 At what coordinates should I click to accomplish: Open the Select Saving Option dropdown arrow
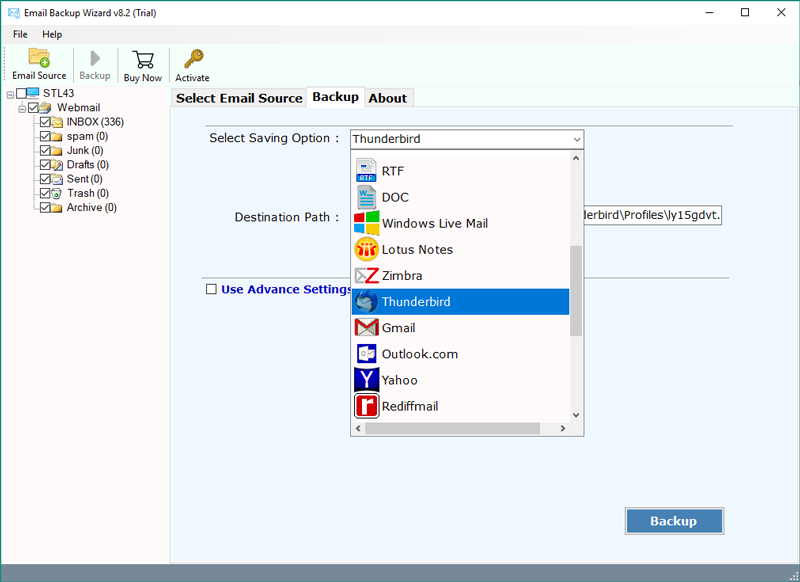click(x=577, y=139)
